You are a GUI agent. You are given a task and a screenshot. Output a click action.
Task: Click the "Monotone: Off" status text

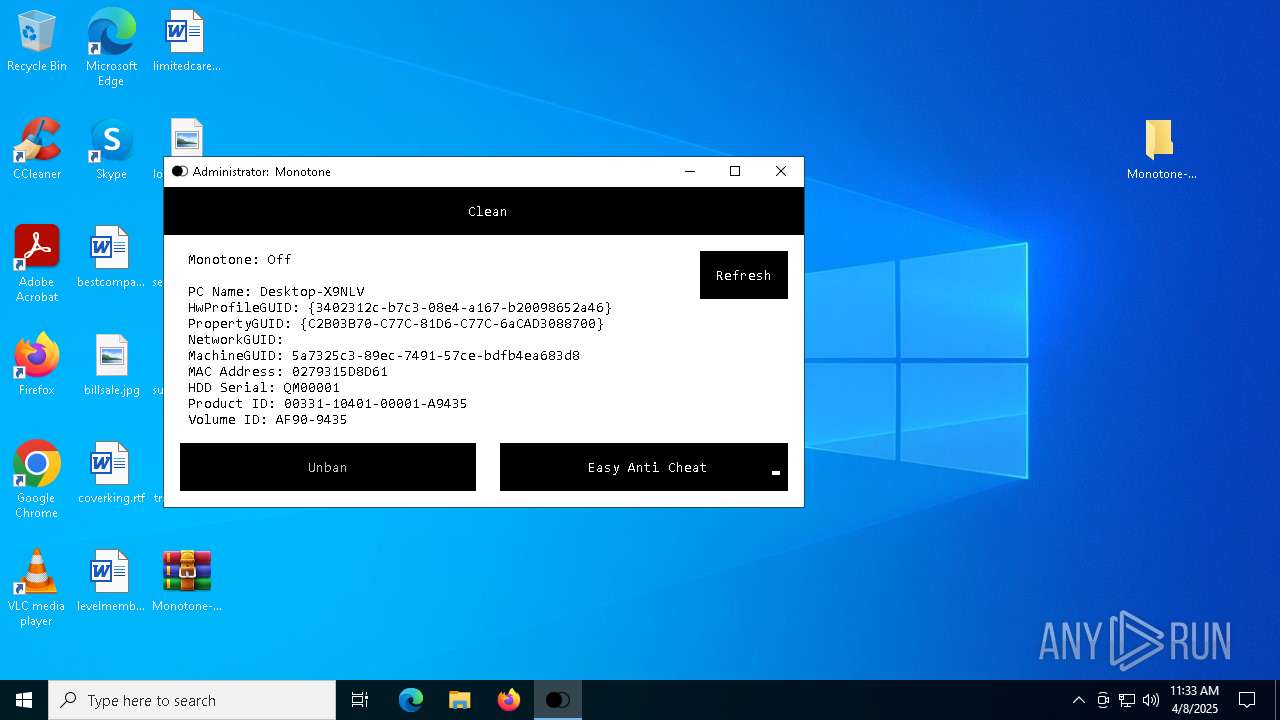coord(240,260)
